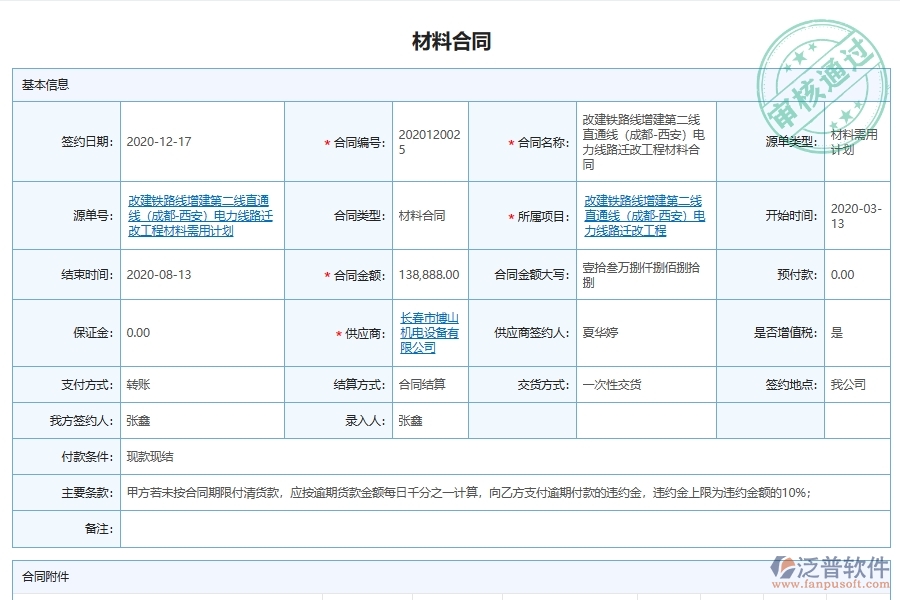Open supplier link 长春市博山机电设备有限公司
Viewport: 900px width, 600px height.
pos(430,332)
